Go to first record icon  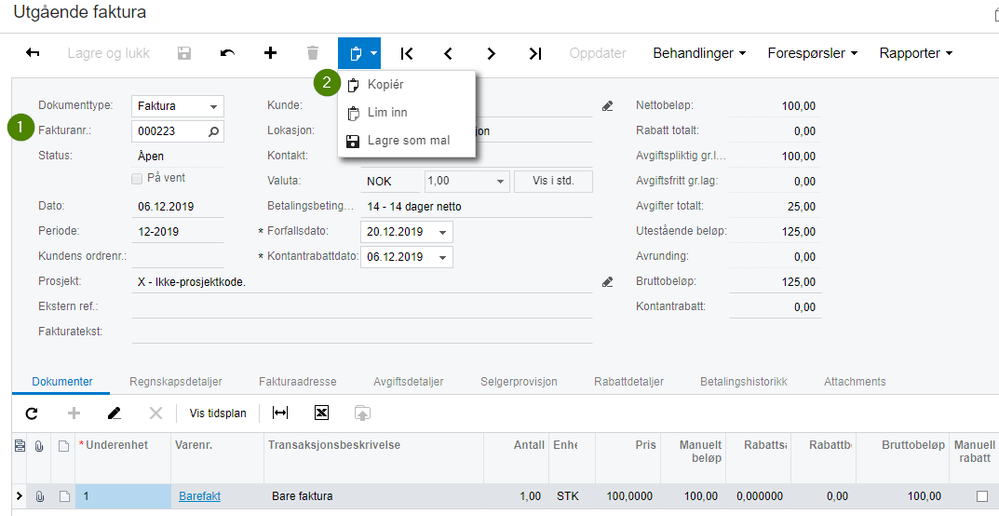click(407, 53)
